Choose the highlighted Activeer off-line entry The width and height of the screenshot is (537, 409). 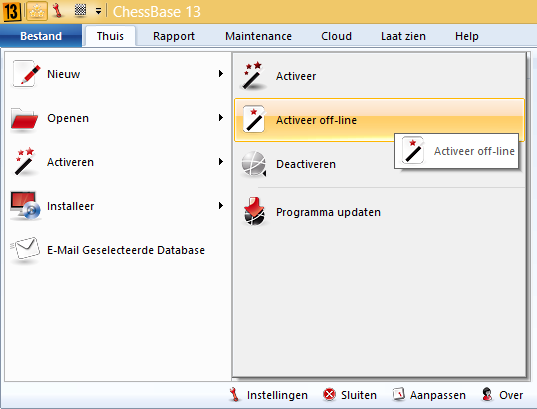pos(379,120)
